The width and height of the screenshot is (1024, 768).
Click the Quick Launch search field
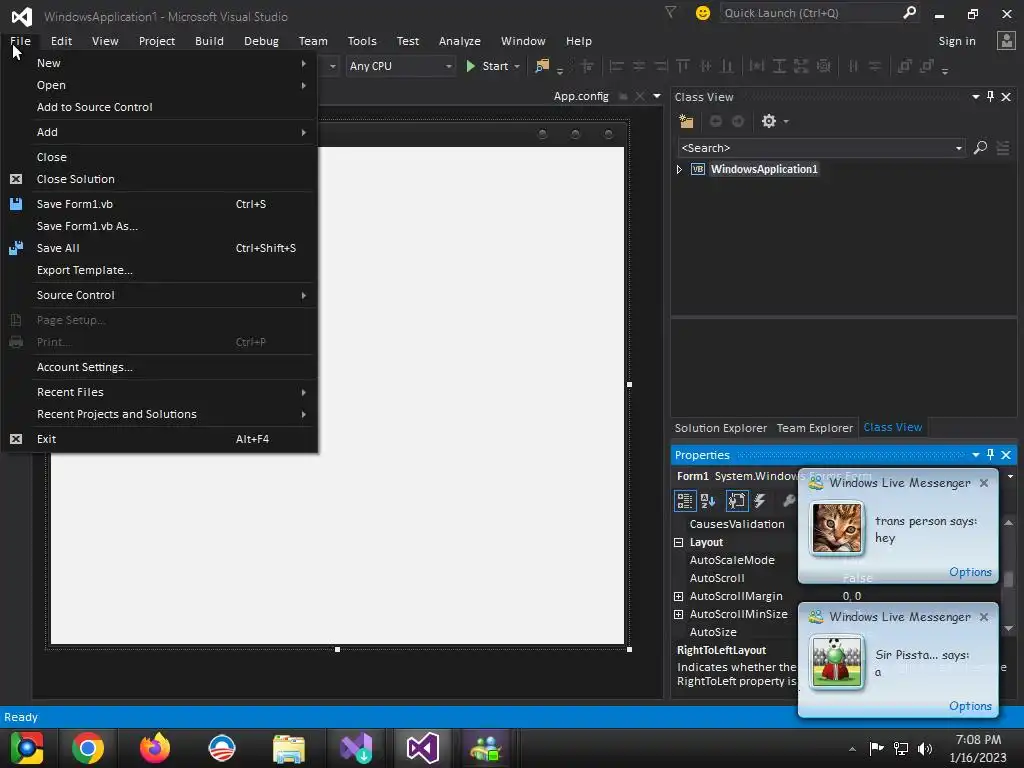pyautogui.click(x=811, y=13)
